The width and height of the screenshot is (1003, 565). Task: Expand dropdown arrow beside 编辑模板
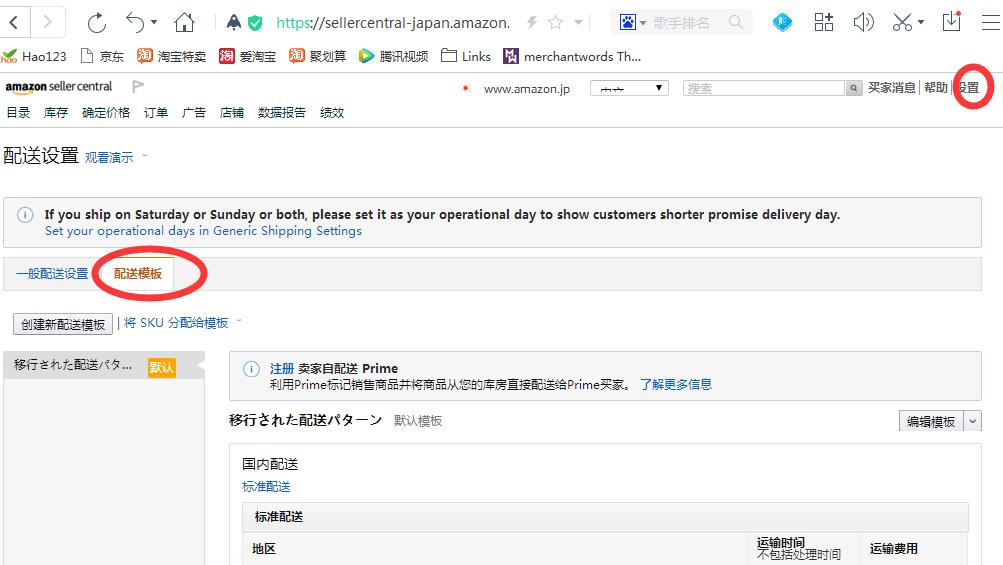[x=972, y=421]
